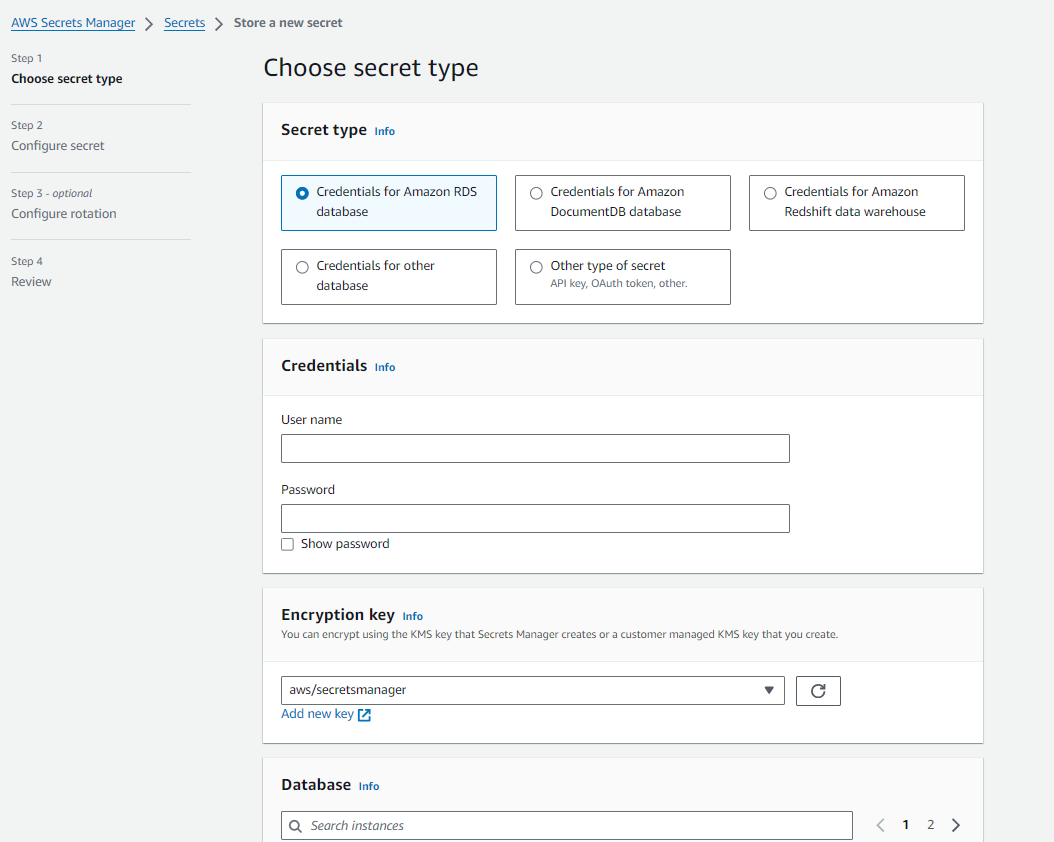Open AWS Secrets Manager breadcrumb link
Image resolution: width=1054 pixels, height=842 pixels.
tap(73, 23)
